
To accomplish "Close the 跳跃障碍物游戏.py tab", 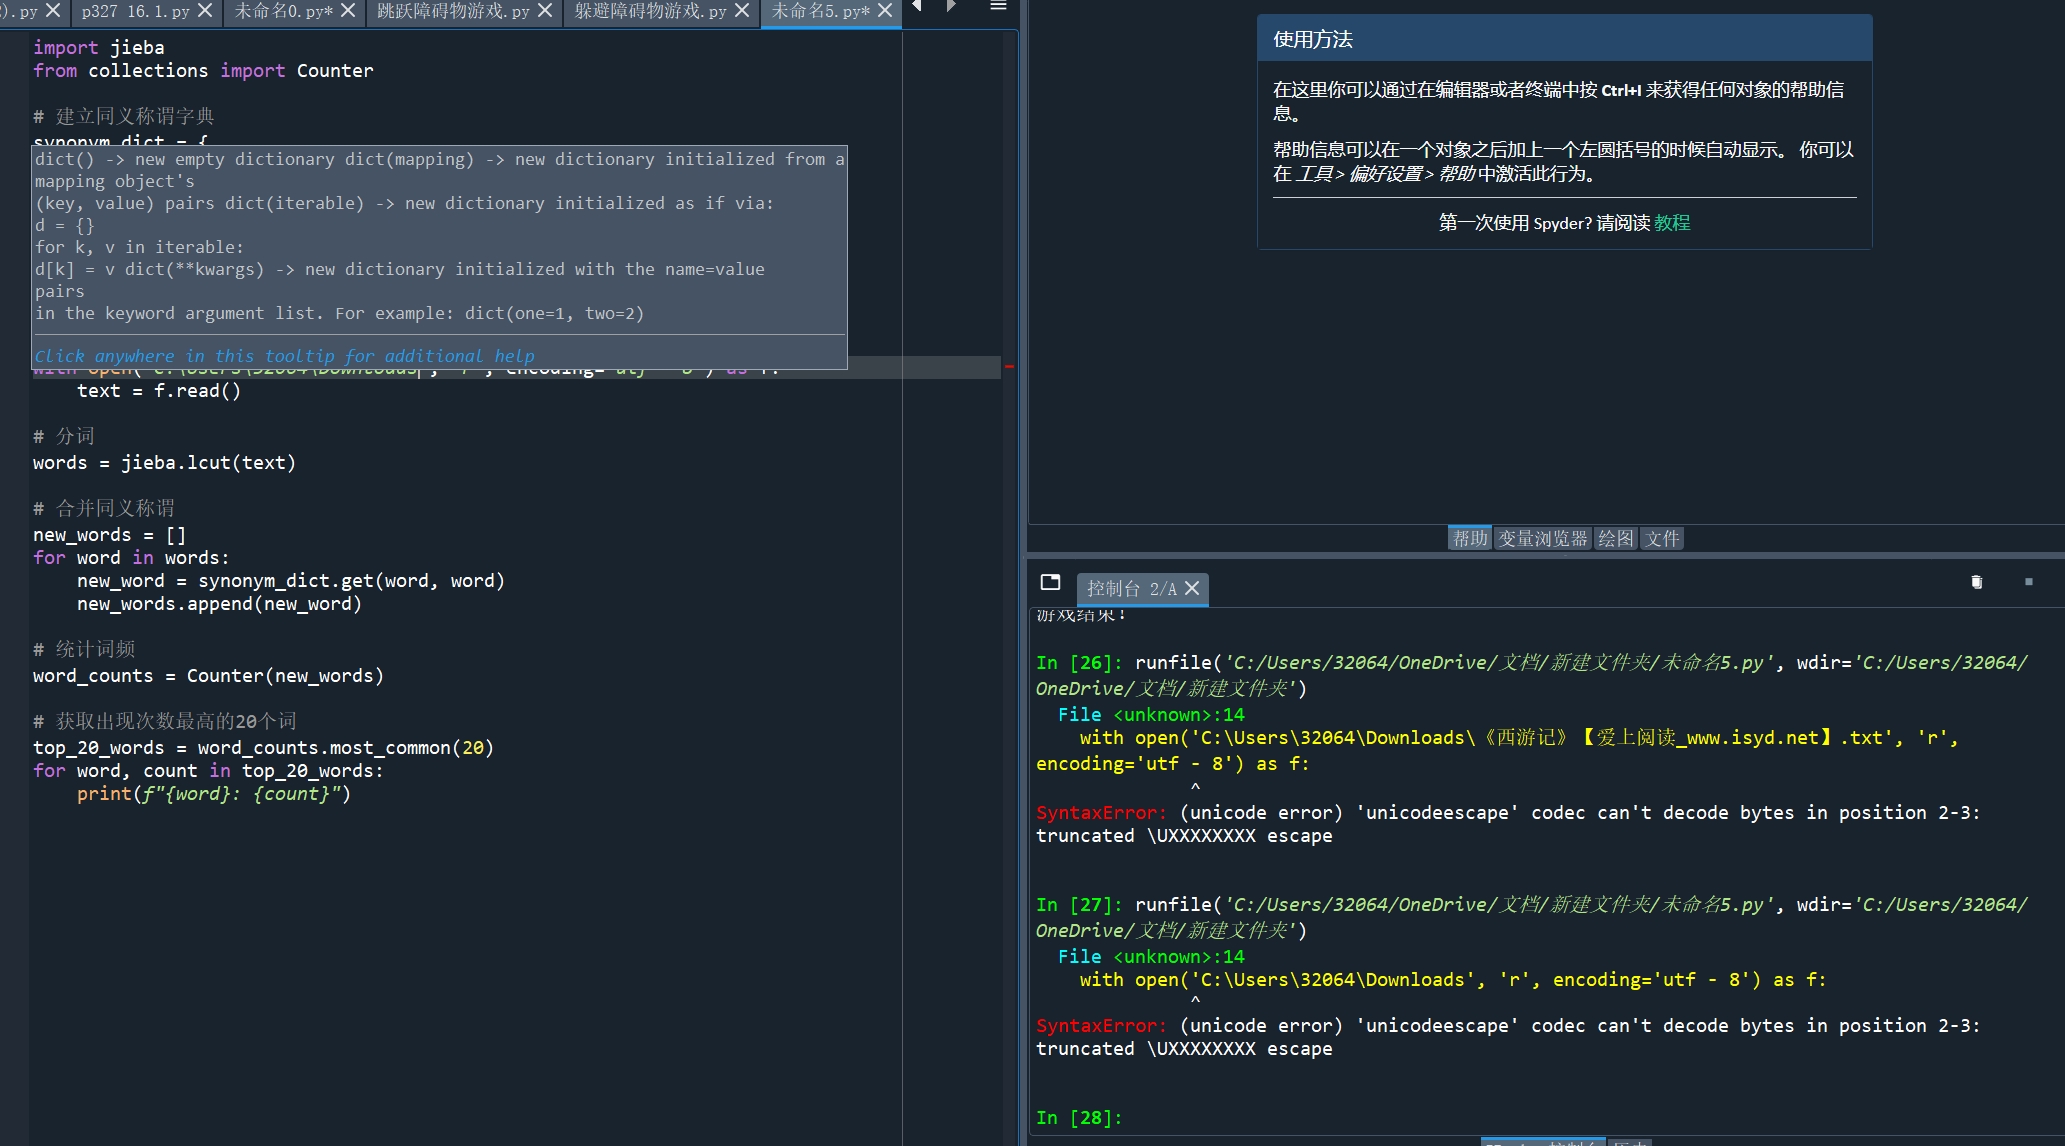I will pos(545,11).
